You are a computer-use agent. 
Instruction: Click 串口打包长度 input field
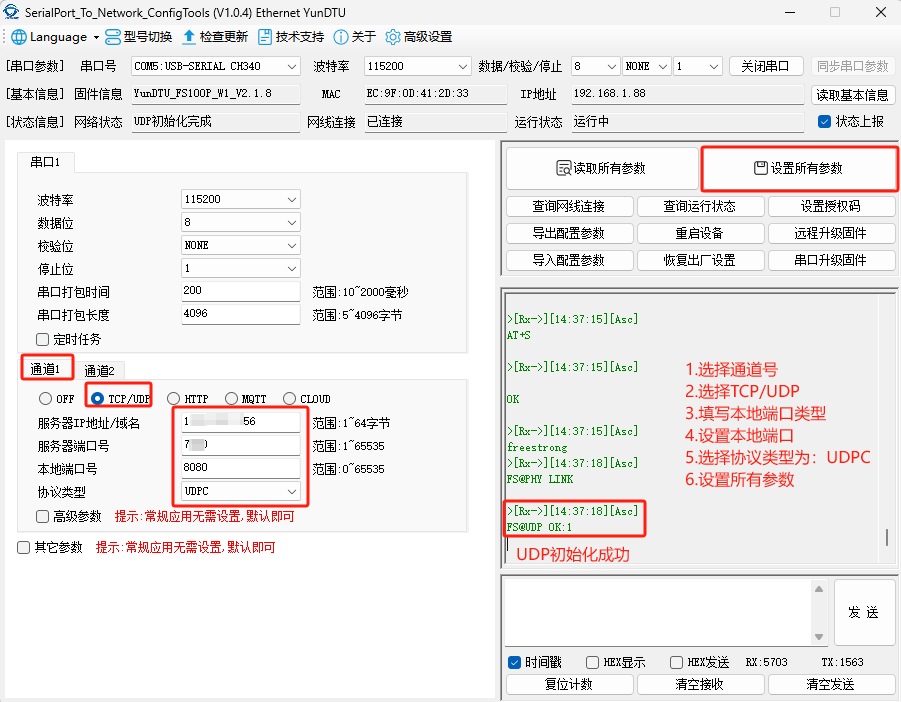[241, 314]
